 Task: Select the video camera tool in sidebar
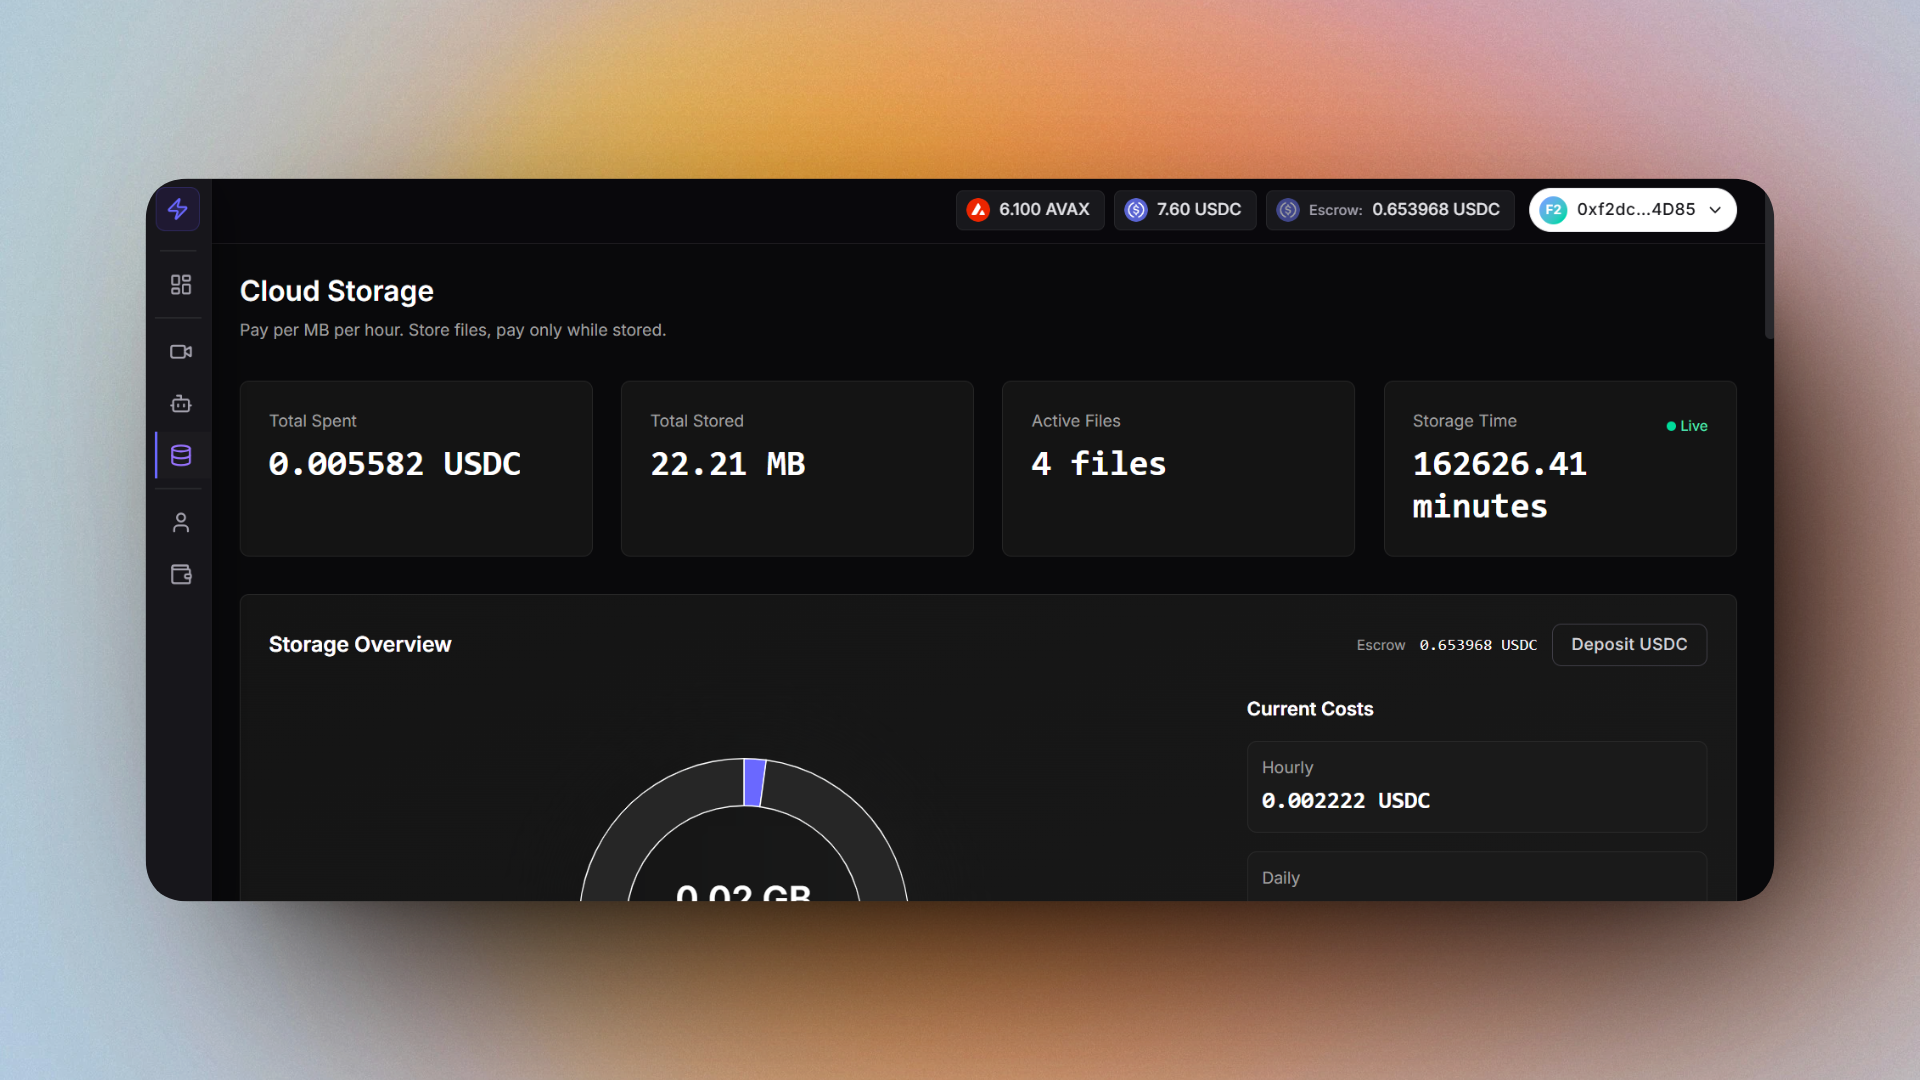(180, 351)
